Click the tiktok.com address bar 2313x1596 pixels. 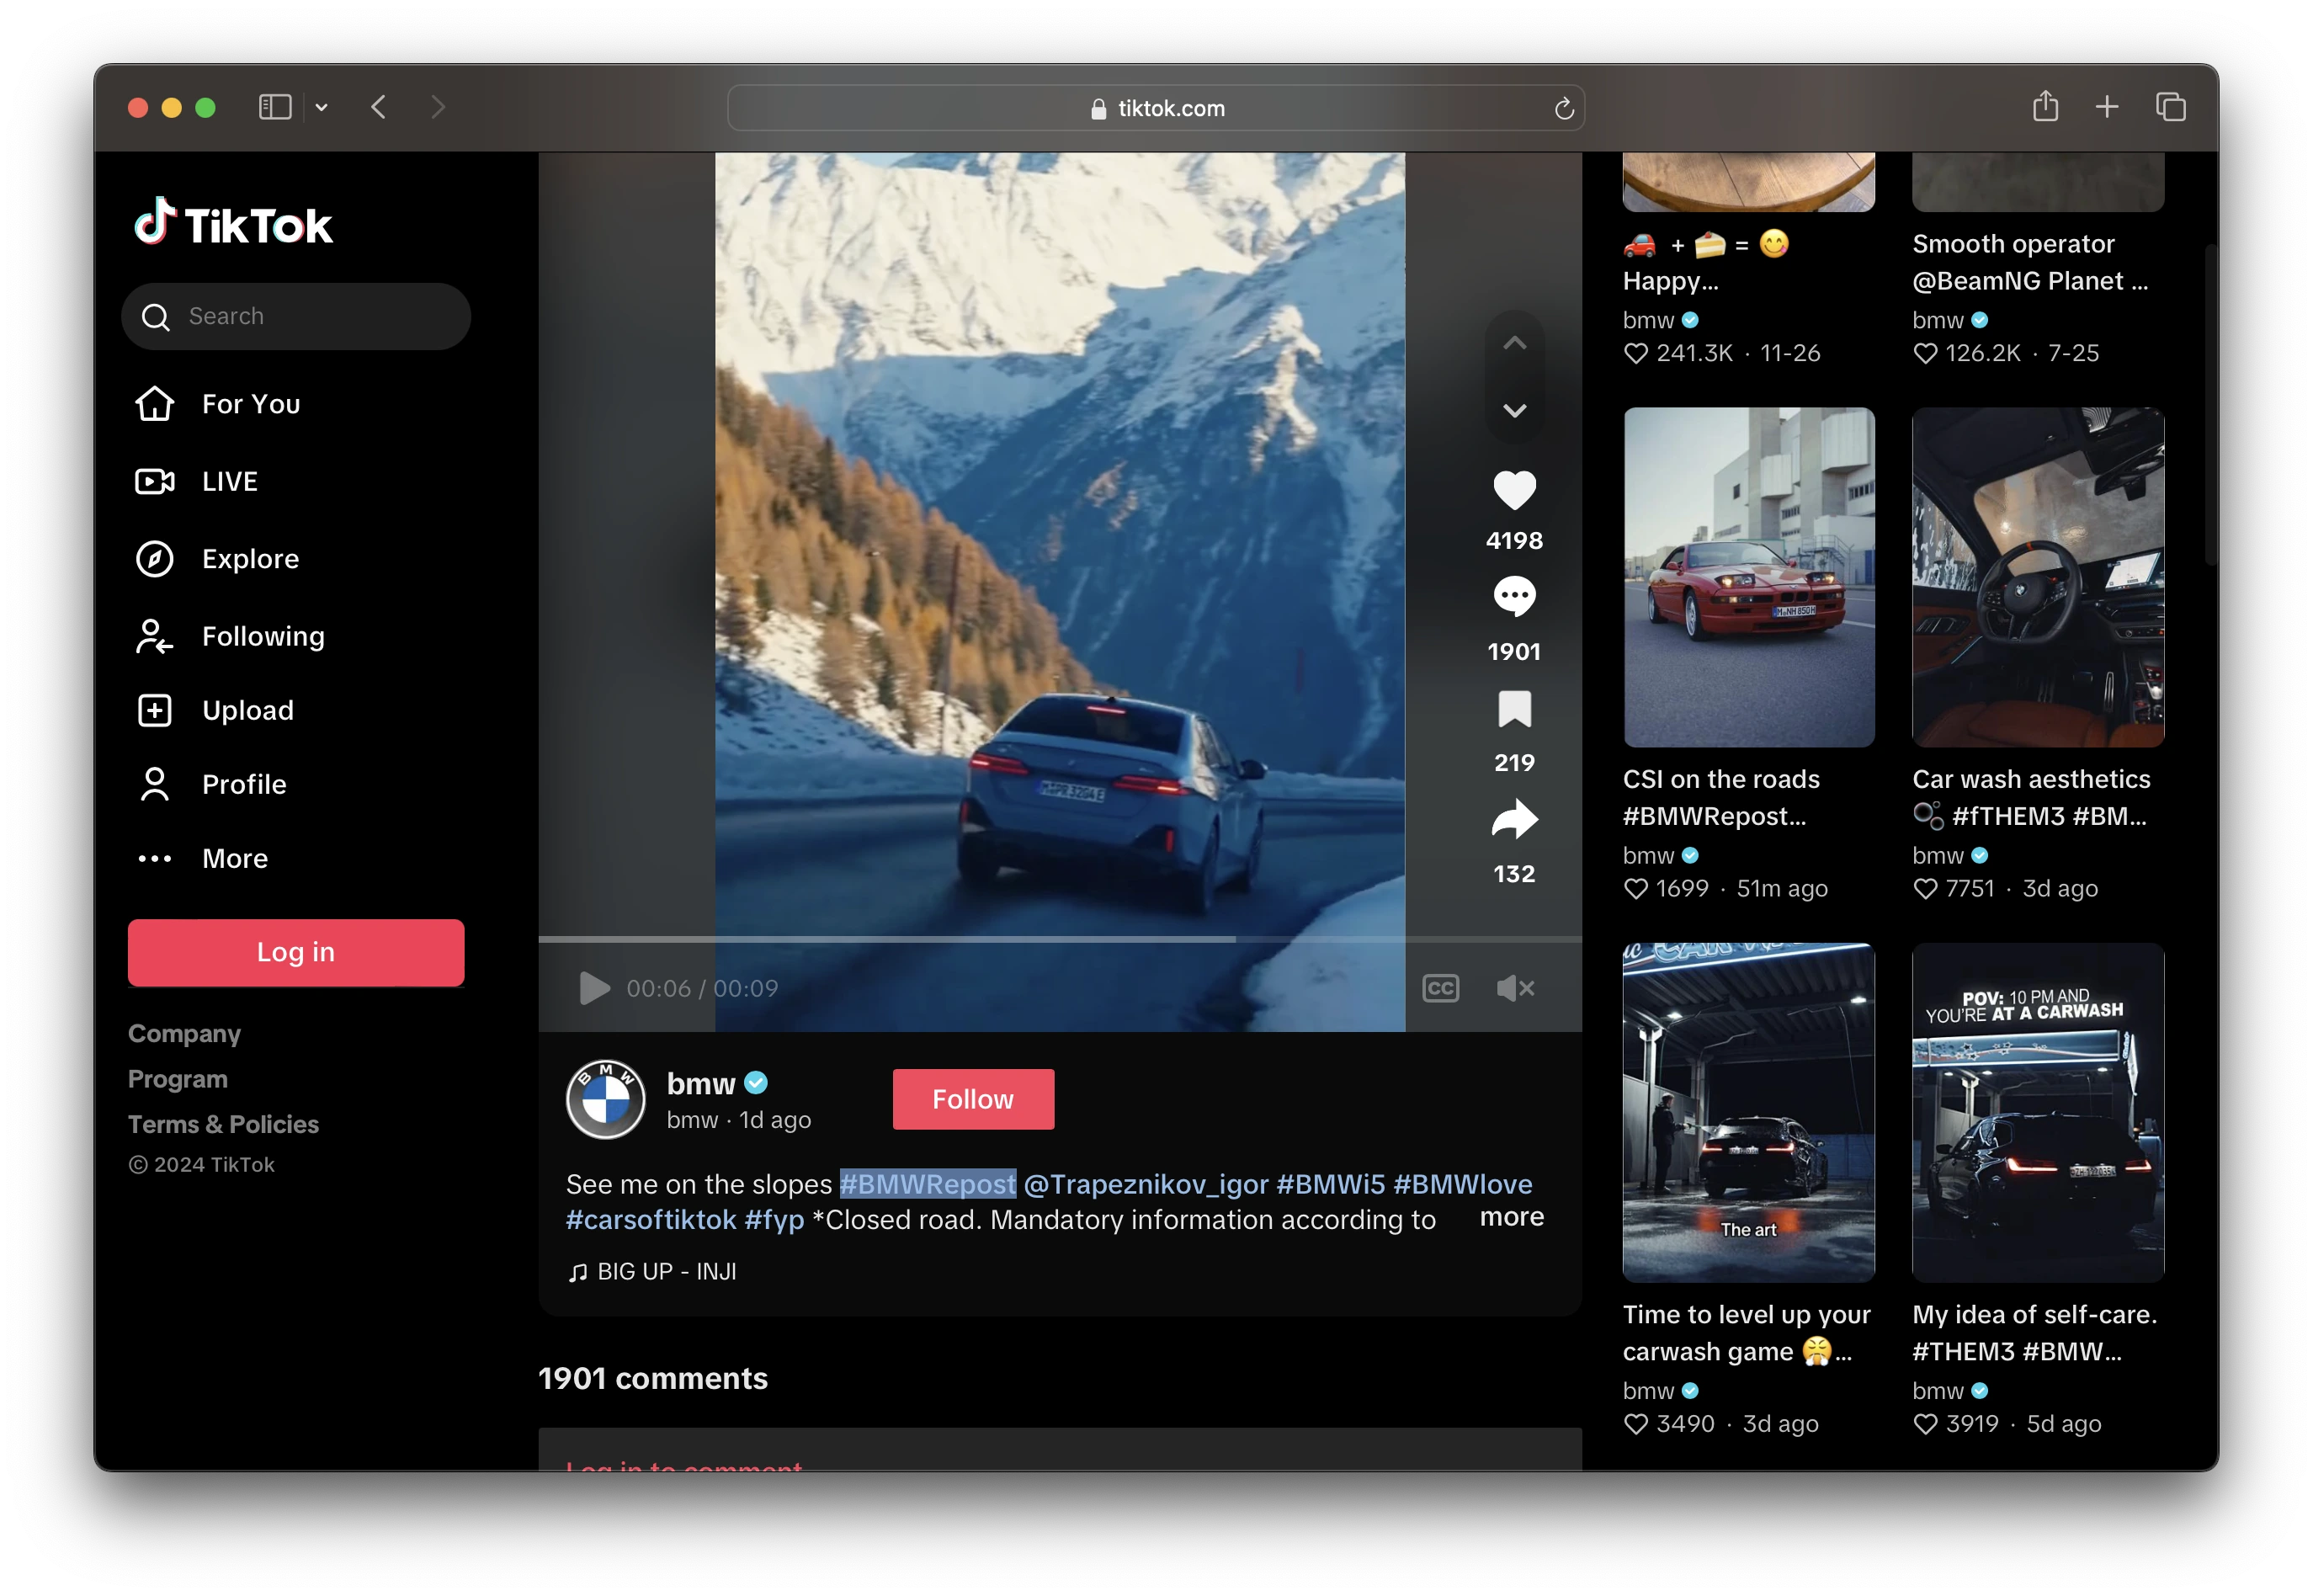pyautogui.click(x=1155, y=108)
